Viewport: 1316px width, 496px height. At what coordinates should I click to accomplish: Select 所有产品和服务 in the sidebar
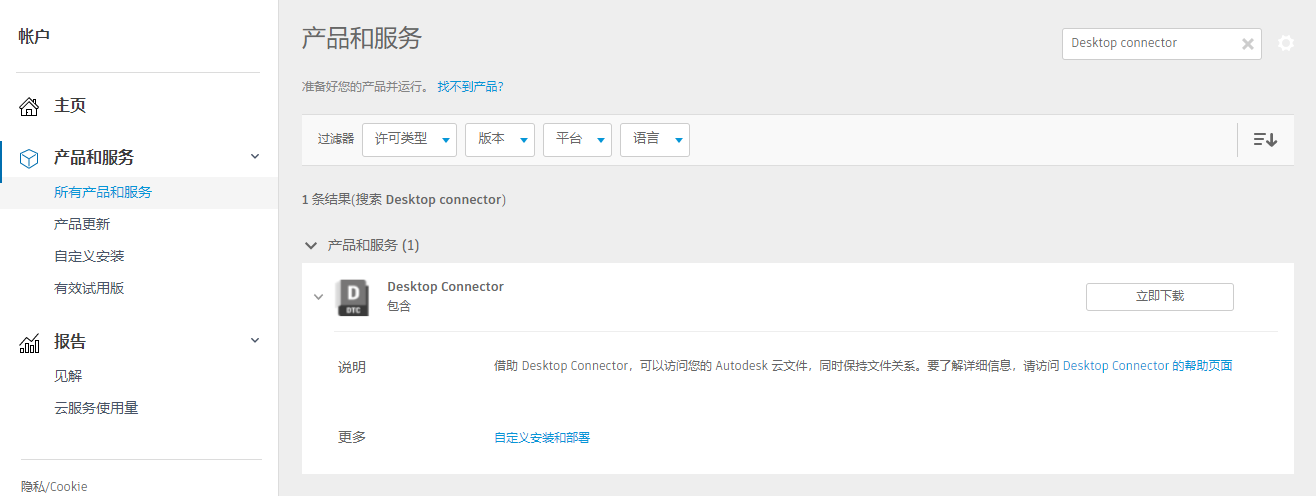pos(103,192)
